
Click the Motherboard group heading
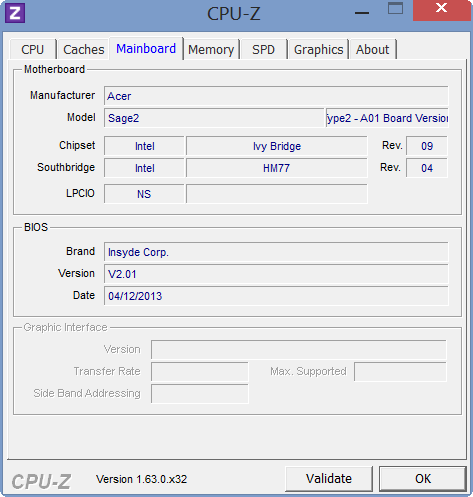tap(54, 69)
